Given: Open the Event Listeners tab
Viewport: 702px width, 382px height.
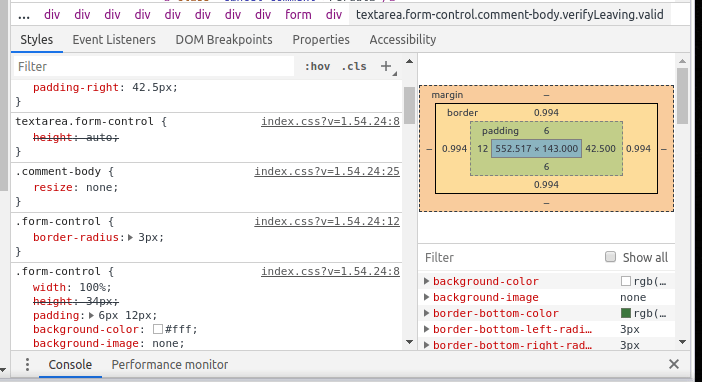Looking at the screenshot, I should [x=114, y=40].
